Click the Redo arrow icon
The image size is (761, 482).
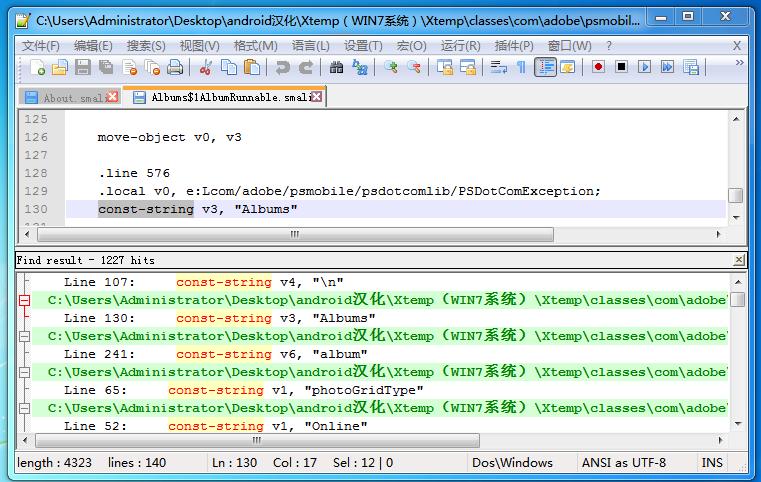[x=306, y=67]
